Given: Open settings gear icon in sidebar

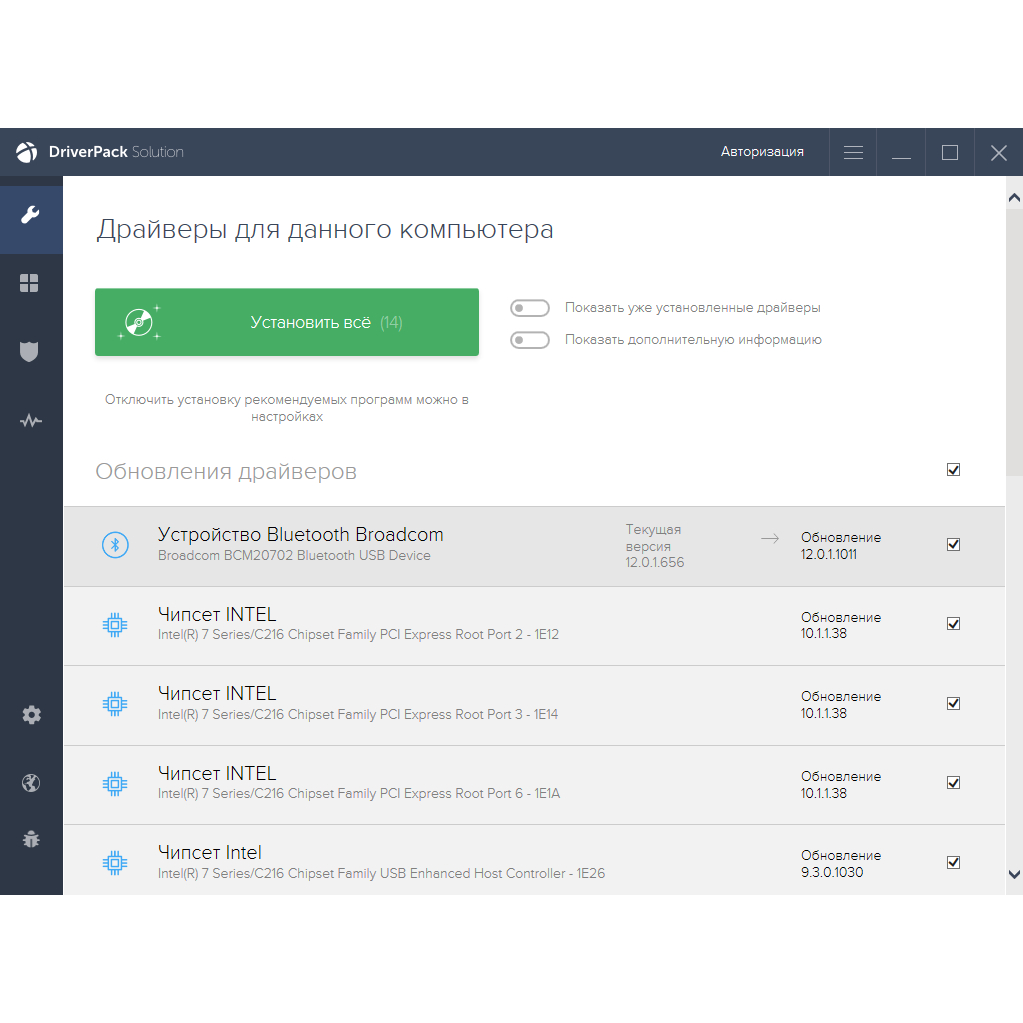Looking at the screenshot, I should pos(31,715).
